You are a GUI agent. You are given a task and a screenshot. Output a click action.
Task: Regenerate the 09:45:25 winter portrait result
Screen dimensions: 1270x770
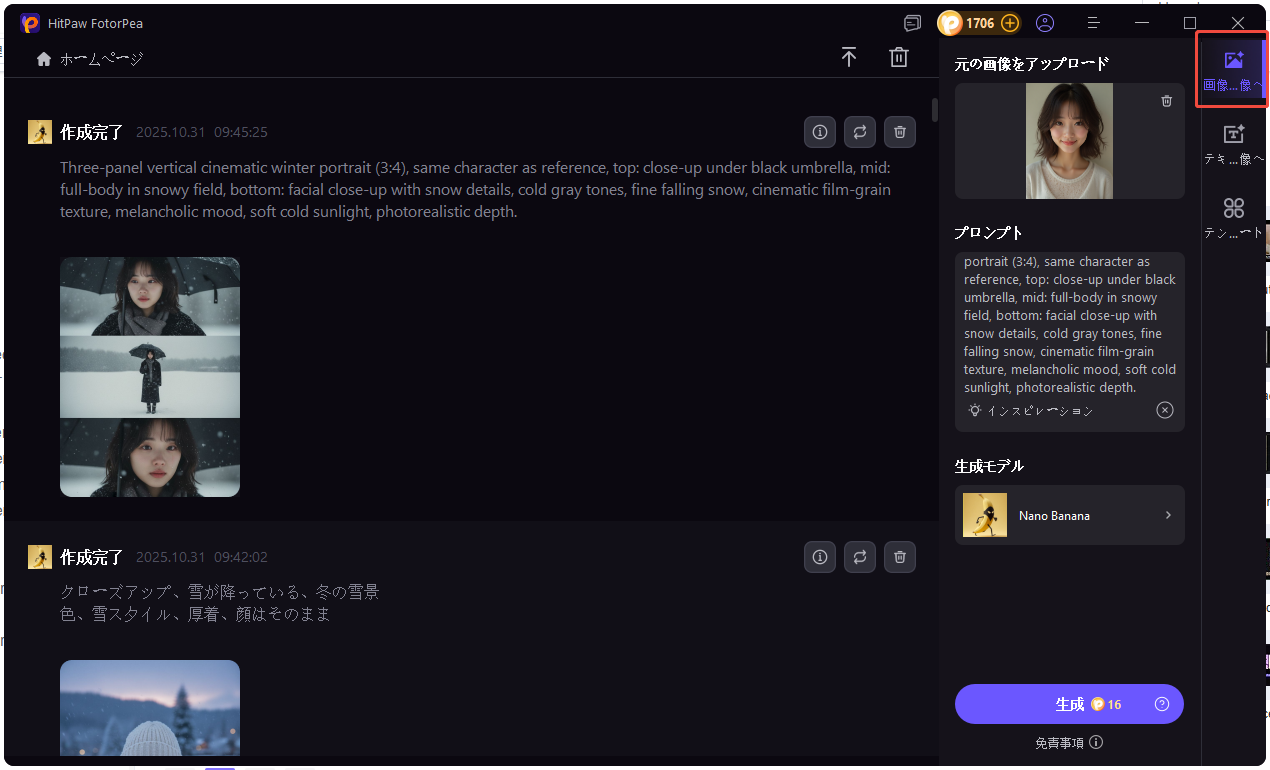(860, 132)
